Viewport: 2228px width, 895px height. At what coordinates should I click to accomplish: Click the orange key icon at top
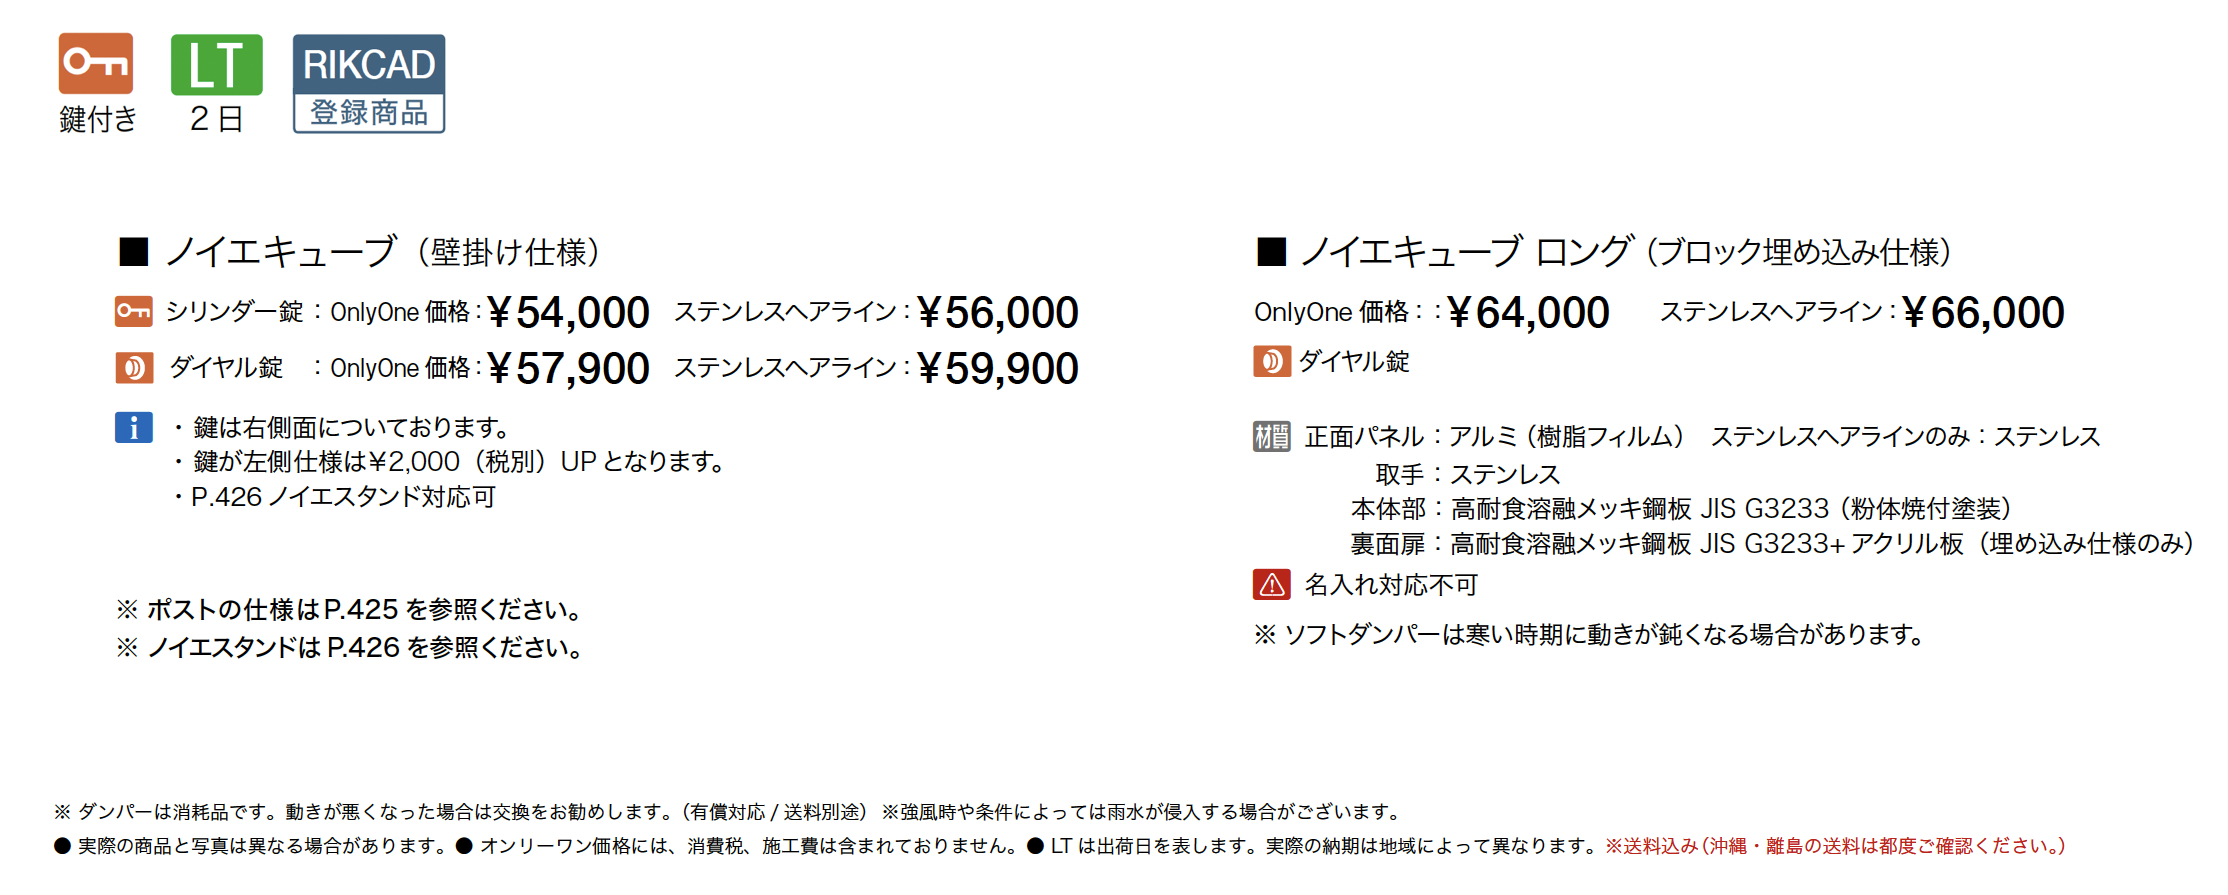pyautogui.click(x=96, y=64)
